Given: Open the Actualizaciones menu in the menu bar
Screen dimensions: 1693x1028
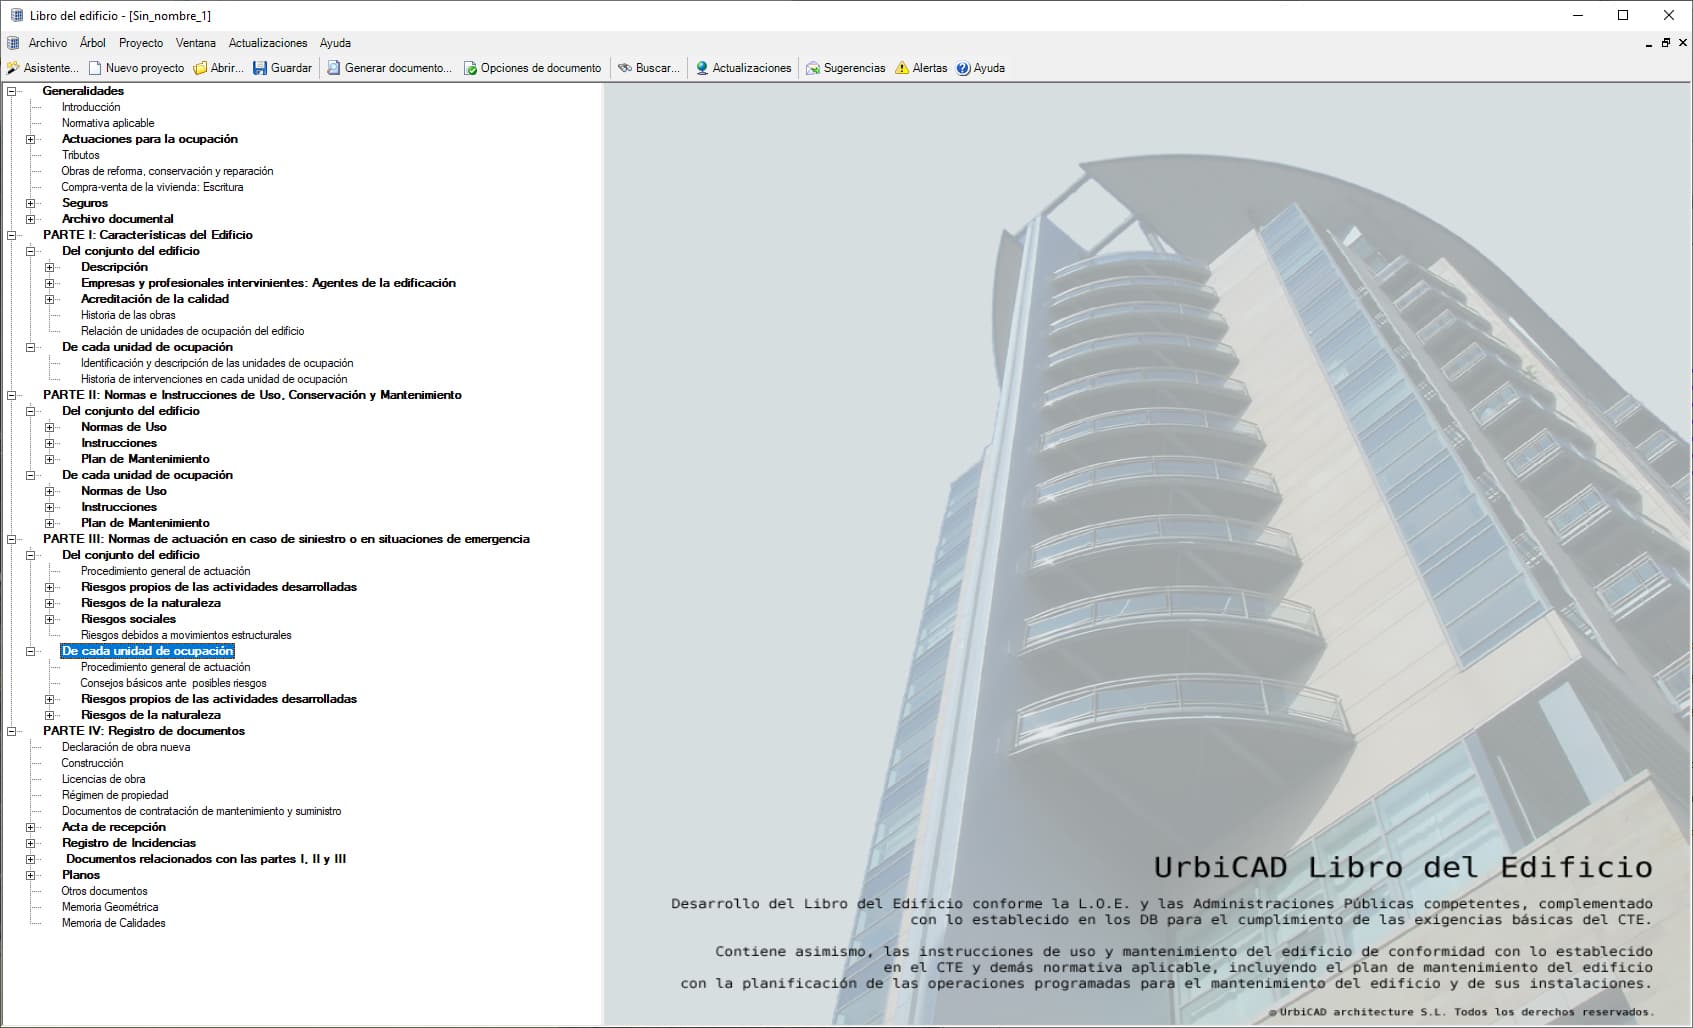Looking at the screenshot, I should click(268, 43).
